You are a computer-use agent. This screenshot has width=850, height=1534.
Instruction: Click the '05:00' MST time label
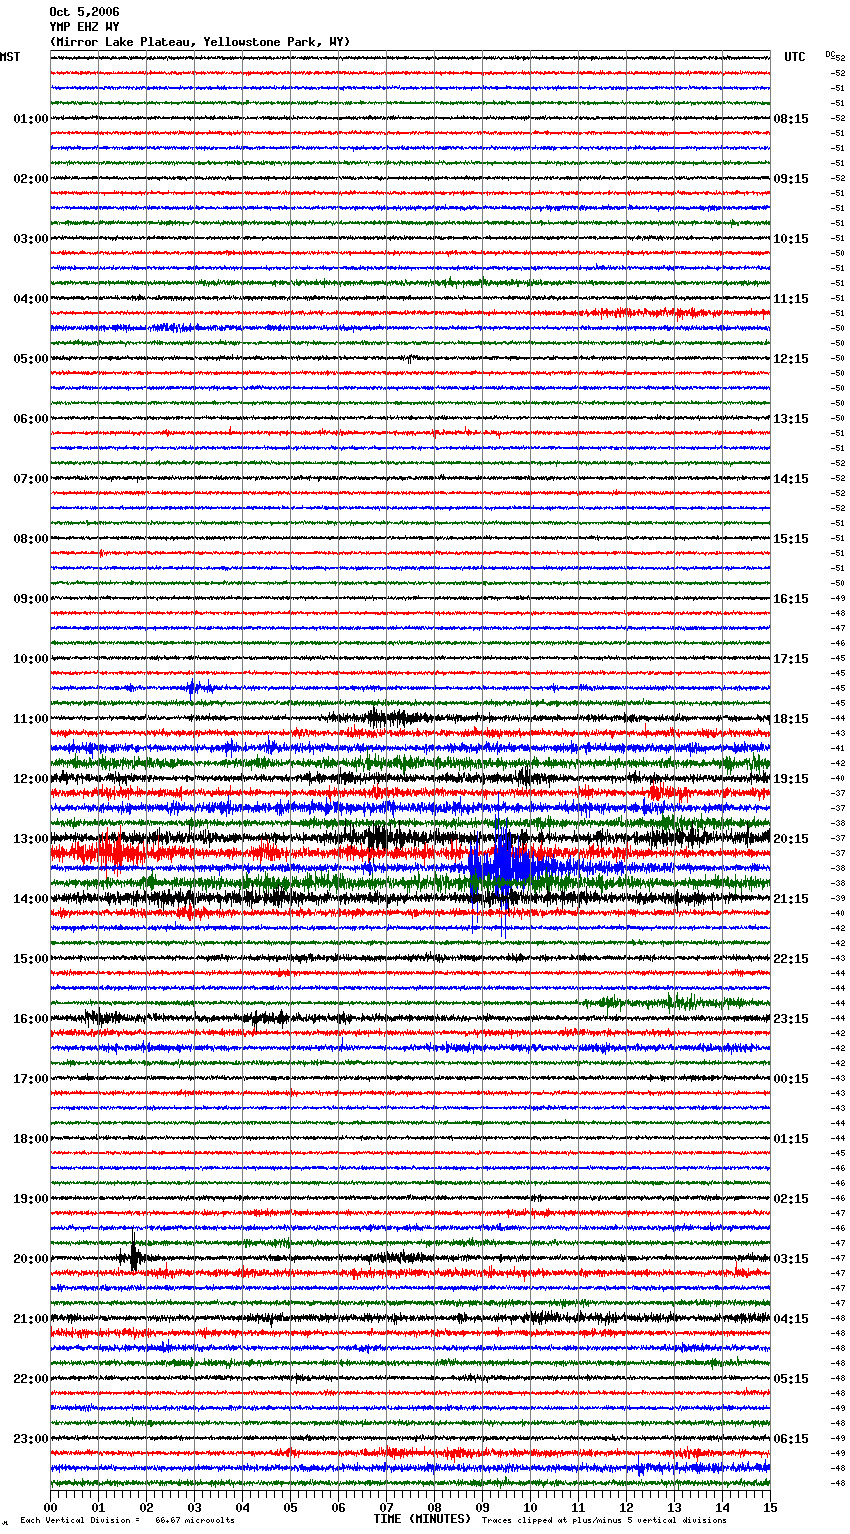point(31,359)
